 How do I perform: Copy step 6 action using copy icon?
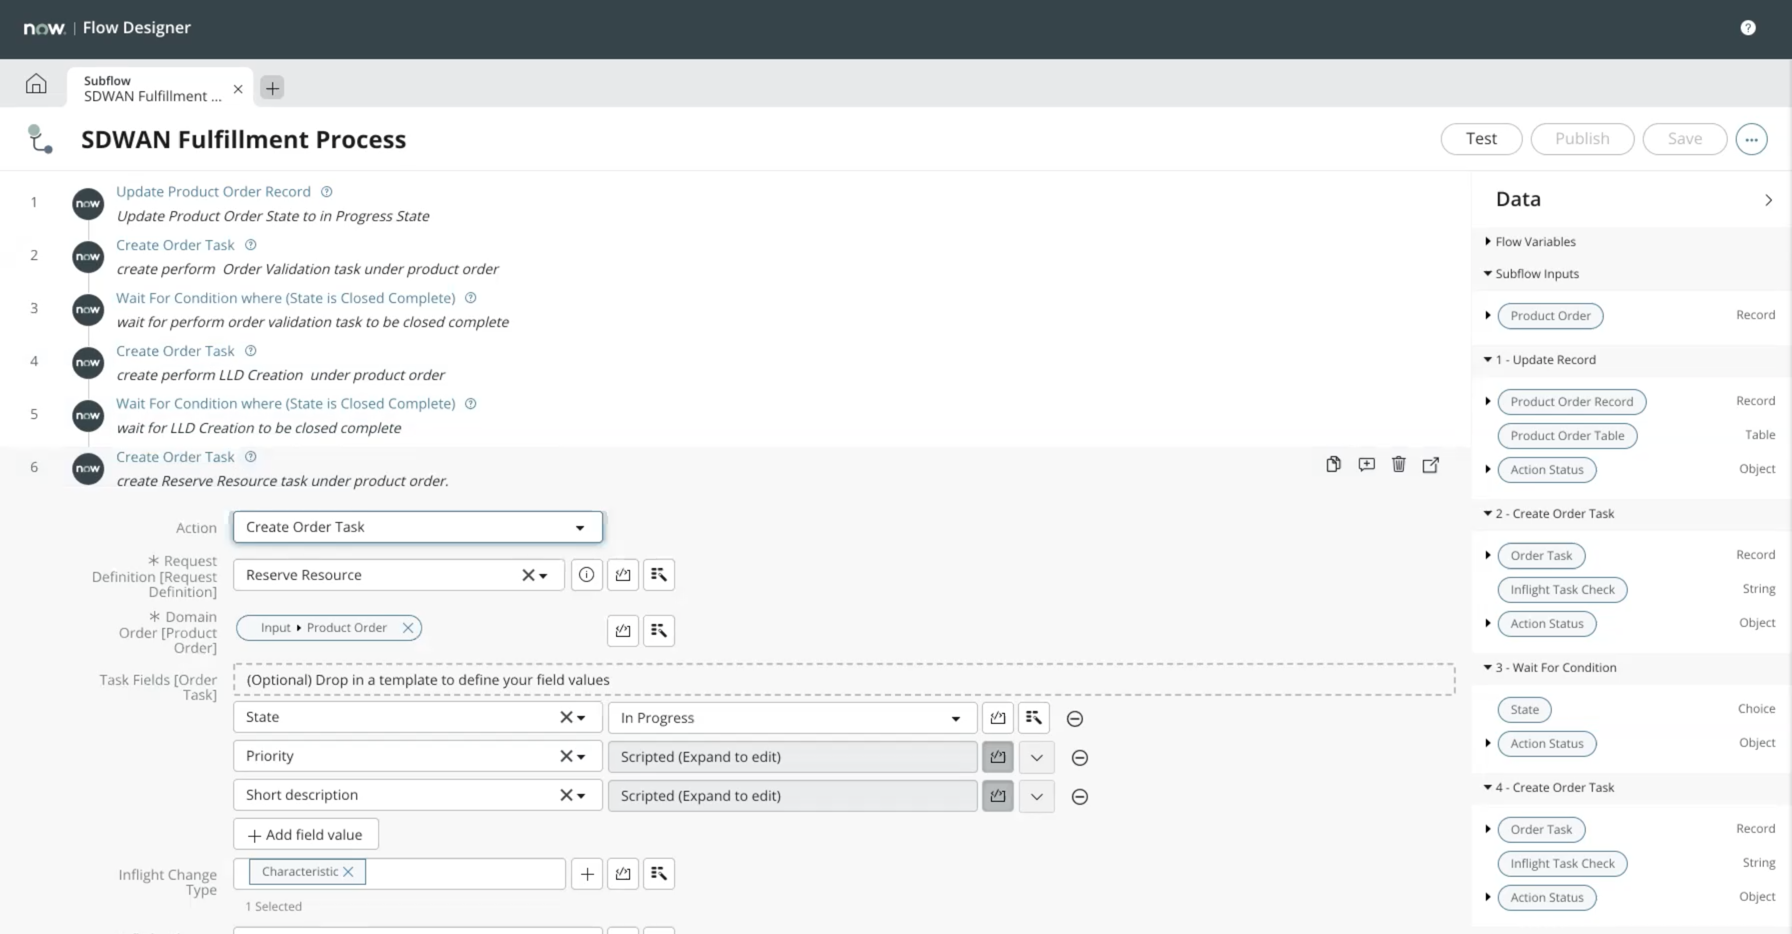coord(1333,464)
